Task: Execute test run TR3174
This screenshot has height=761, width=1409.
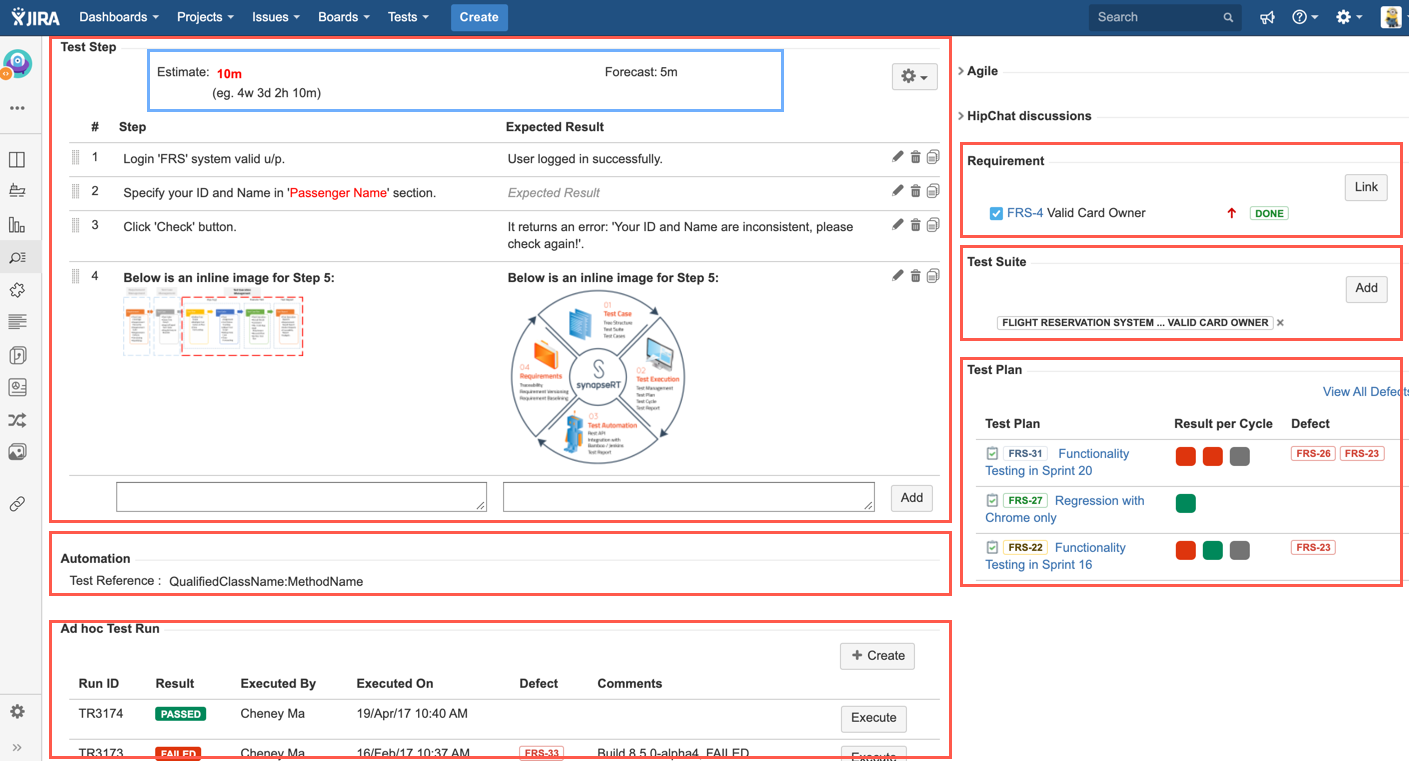Action: click(873, 718)
